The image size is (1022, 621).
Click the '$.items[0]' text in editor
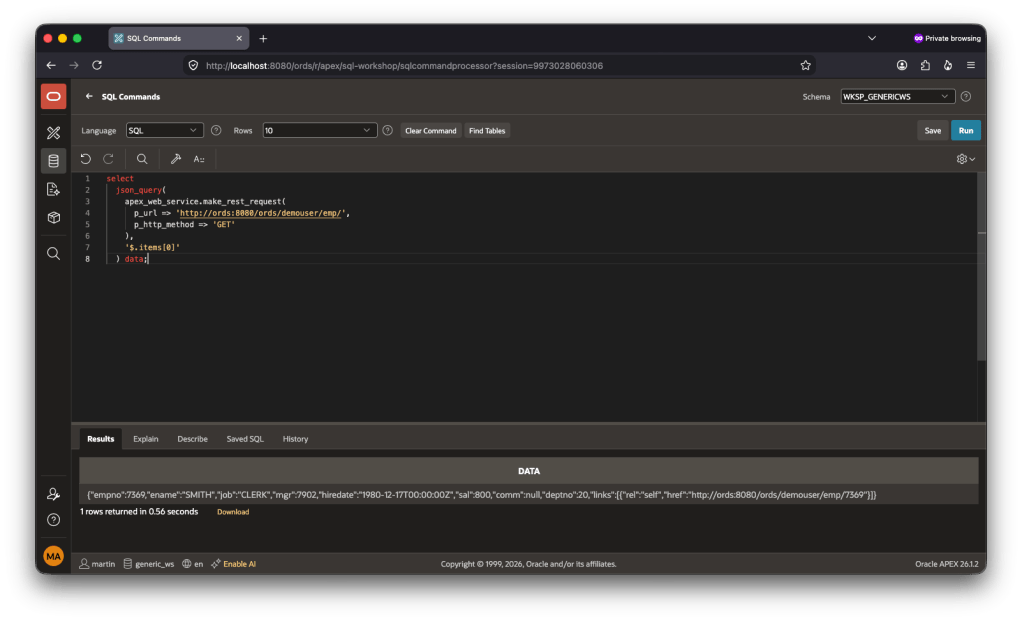pos(153,247)
